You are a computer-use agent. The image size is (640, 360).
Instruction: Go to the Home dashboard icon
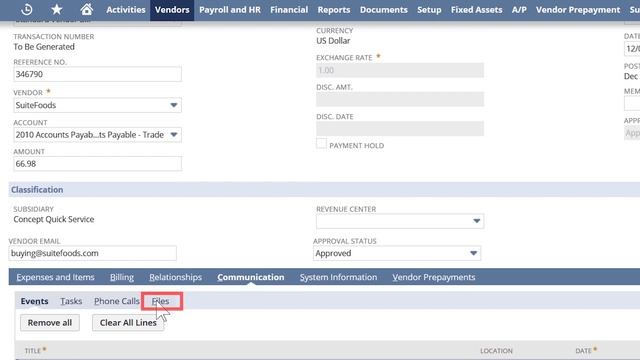click(86, 9)
